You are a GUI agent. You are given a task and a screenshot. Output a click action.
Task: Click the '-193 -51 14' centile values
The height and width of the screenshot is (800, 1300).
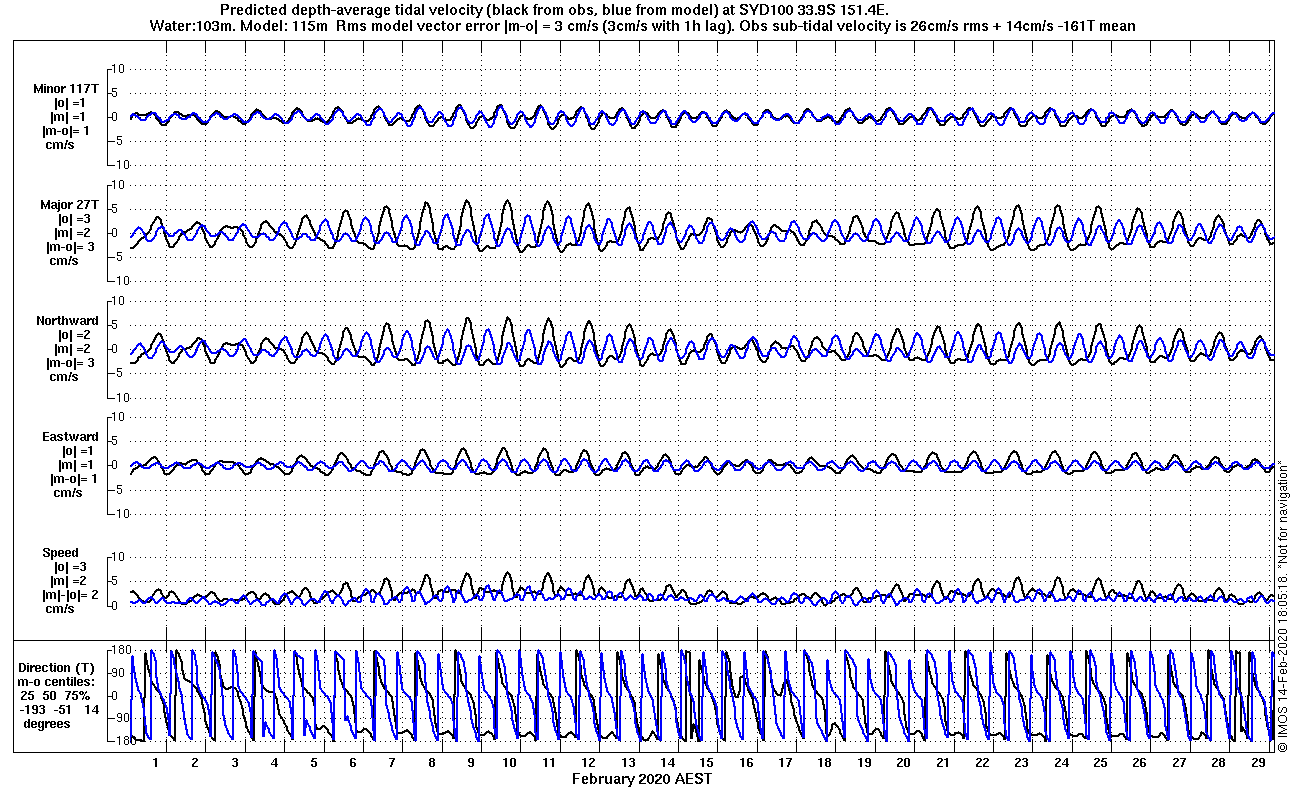(x=59, y=709)
